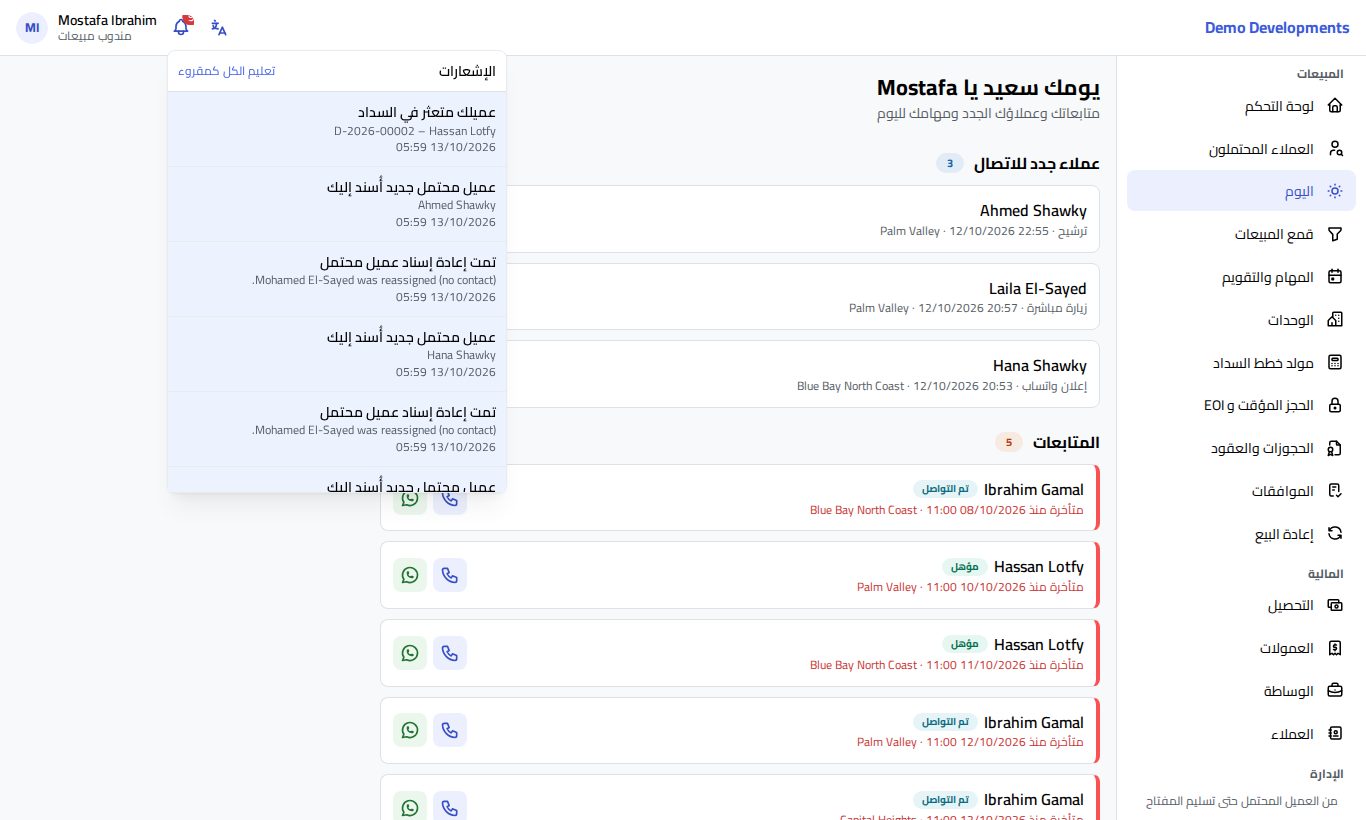WhatsApp Ibrahim Gamal on the 12/10/2026 Palm Valley follow-up

(x=410, y=730)
